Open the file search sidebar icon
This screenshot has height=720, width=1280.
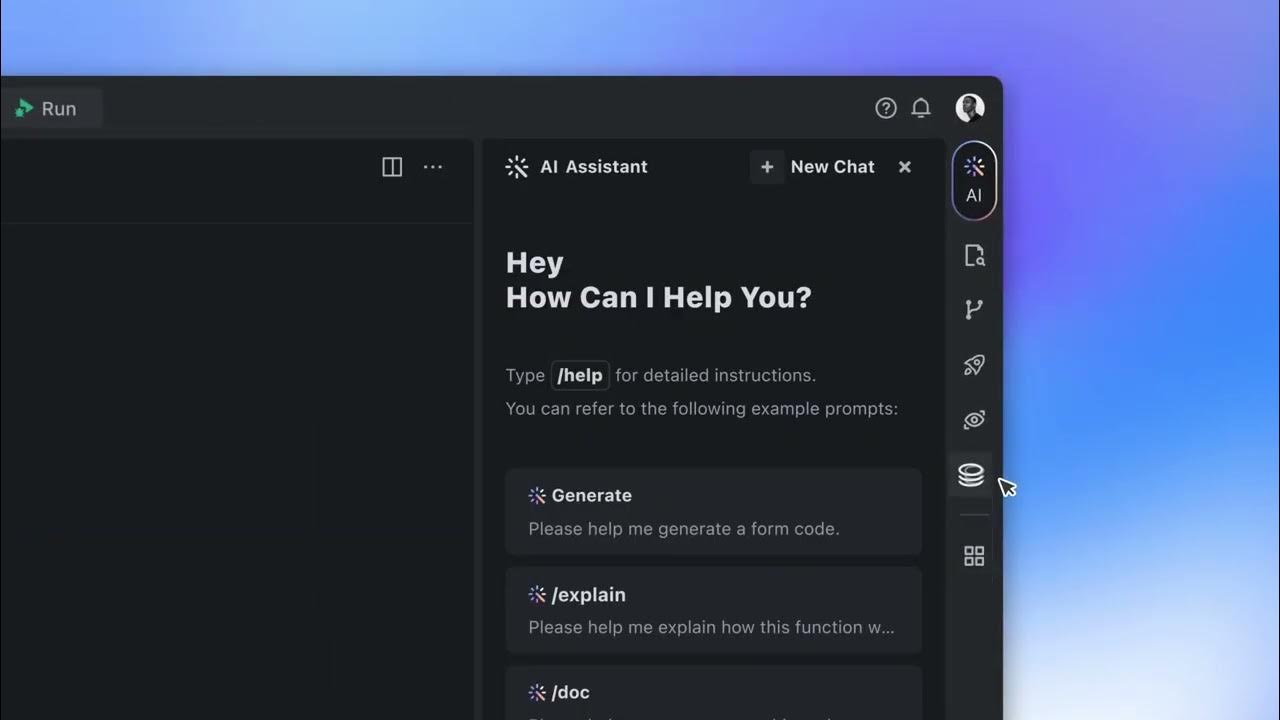[974, 256]
